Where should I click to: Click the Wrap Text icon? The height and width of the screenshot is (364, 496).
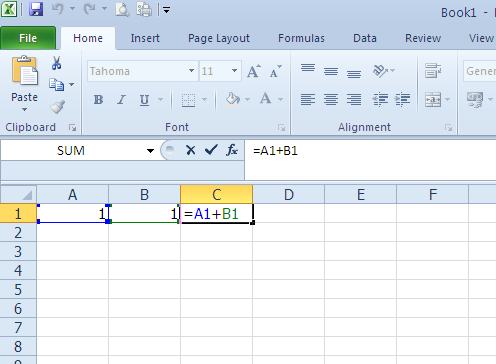433,71
